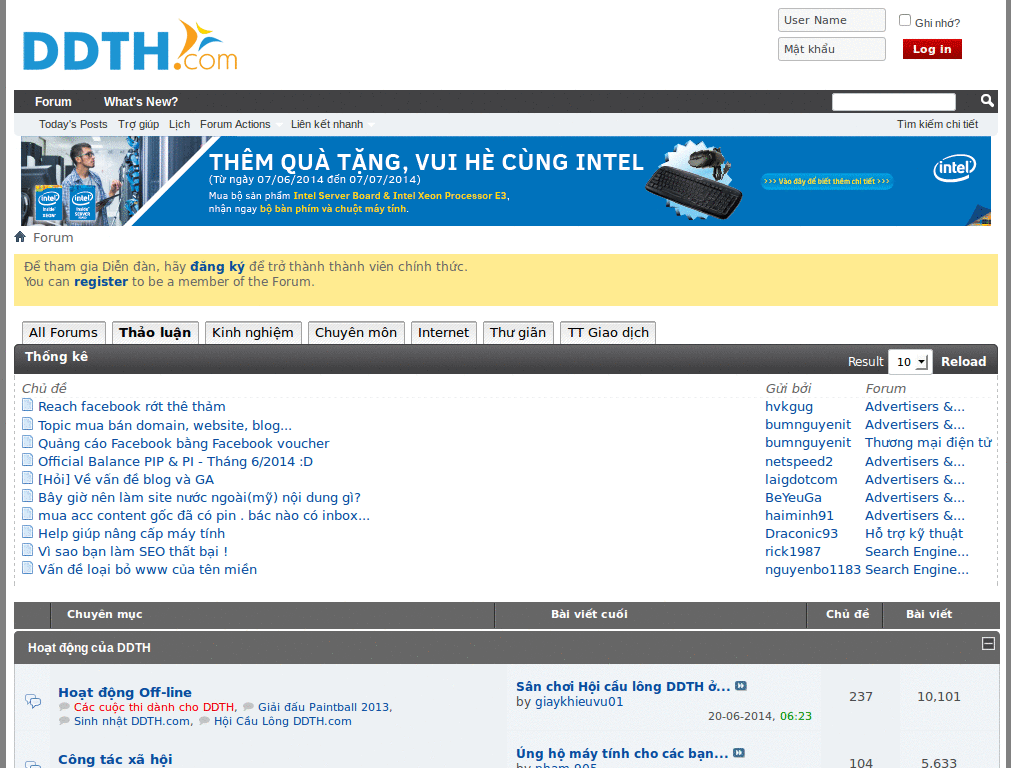Focus the search box in navbar

pyautogui.click(x=893, y=102)
